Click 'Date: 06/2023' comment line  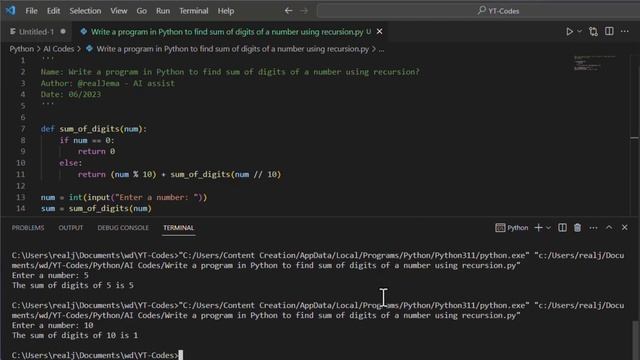pos(71,94)
